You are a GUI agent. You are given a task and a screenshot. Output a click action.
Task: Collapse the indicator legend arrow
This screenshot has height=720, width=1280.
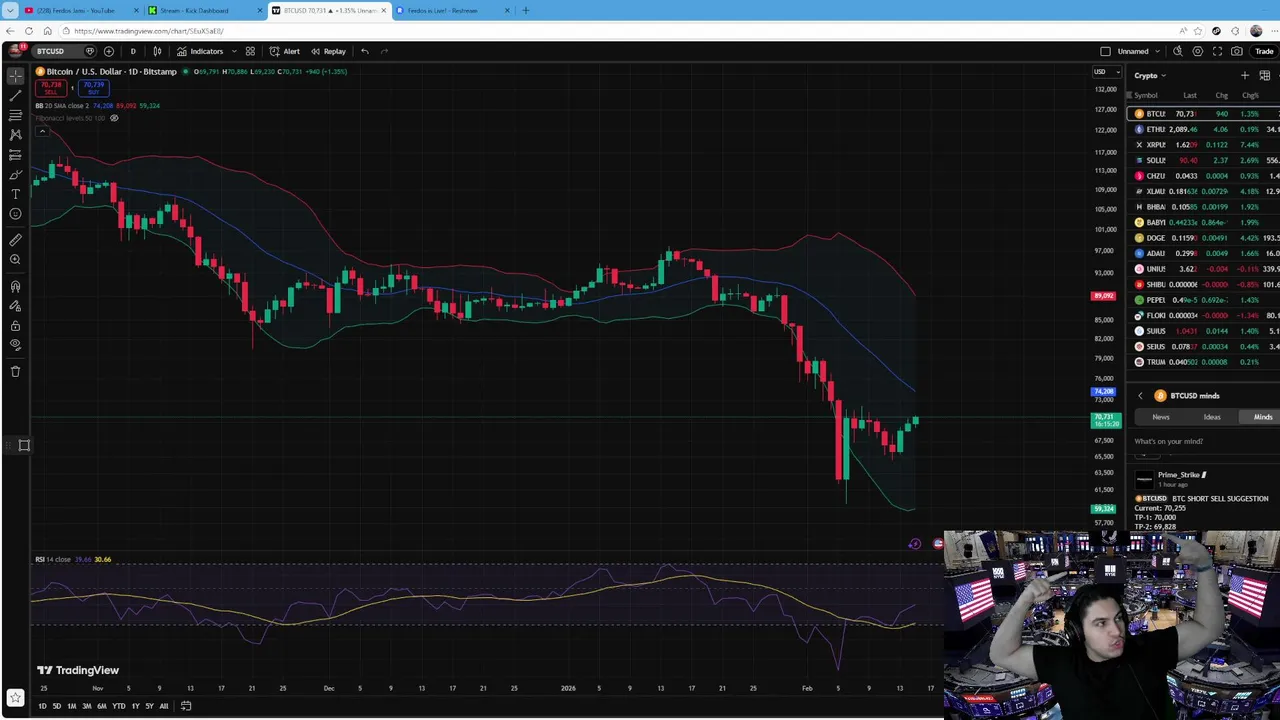click(42, 131)
